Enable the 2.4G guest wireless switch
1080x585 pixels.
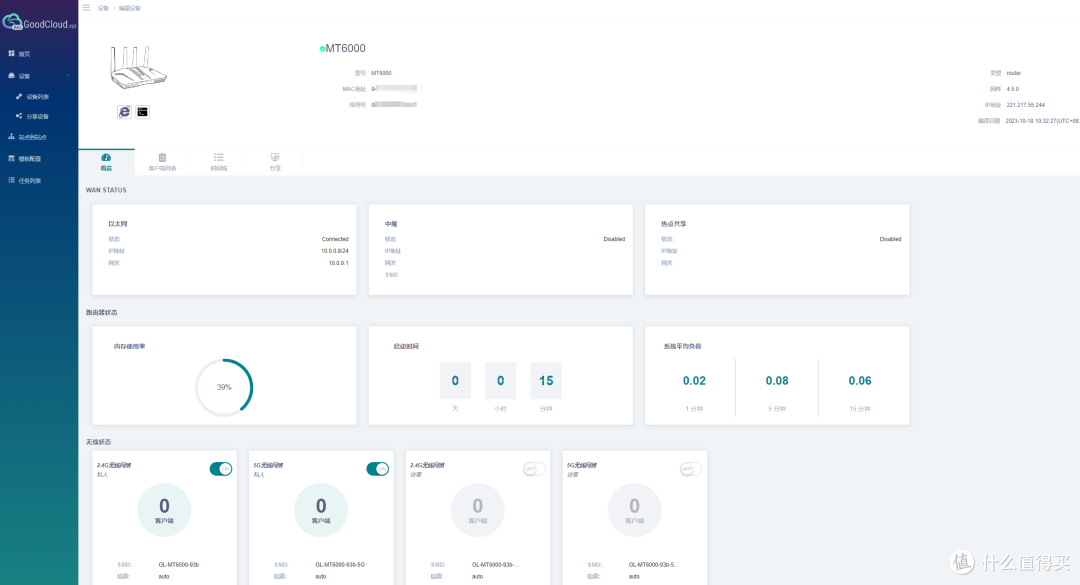(x=534, y=469)
